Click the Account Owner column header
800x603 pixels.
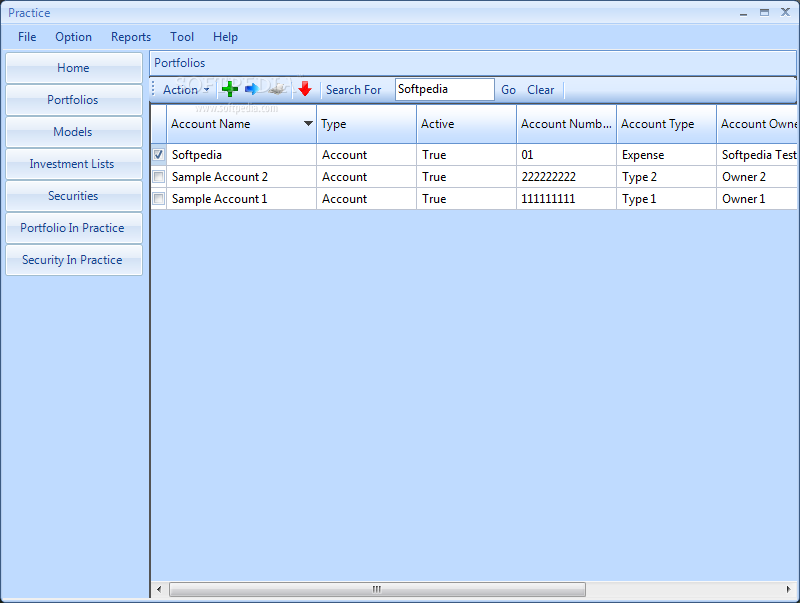757,124
